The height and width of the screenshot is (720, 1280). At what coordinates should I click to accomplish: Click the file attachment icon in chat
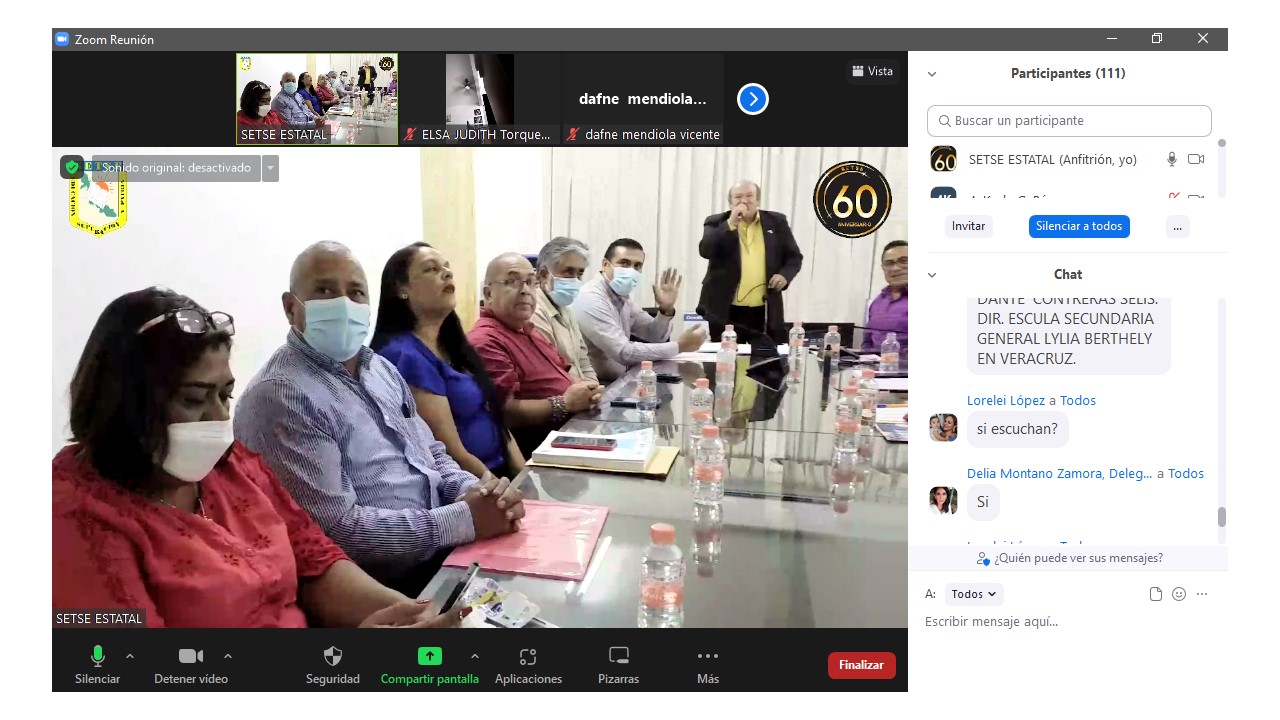pos(1156,594)
